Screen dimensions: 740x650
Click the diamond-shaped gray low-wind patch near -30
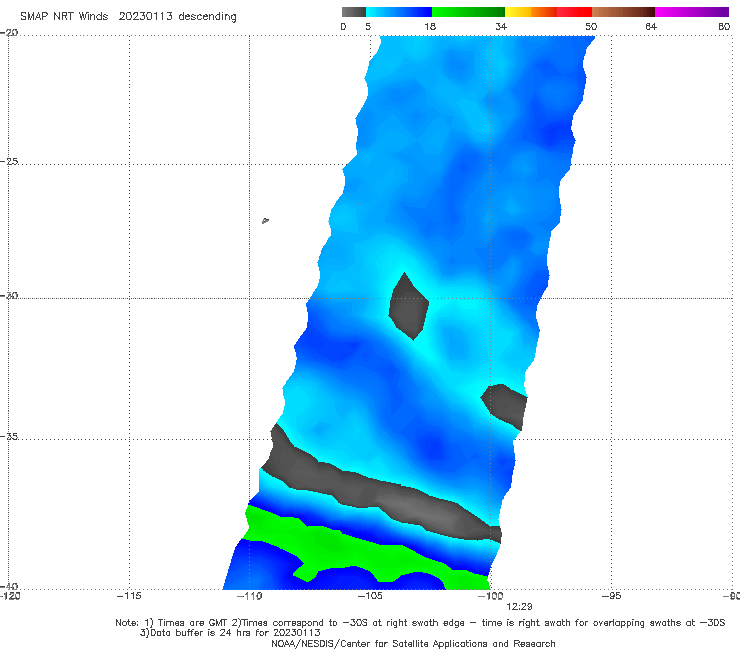point(408,307)
